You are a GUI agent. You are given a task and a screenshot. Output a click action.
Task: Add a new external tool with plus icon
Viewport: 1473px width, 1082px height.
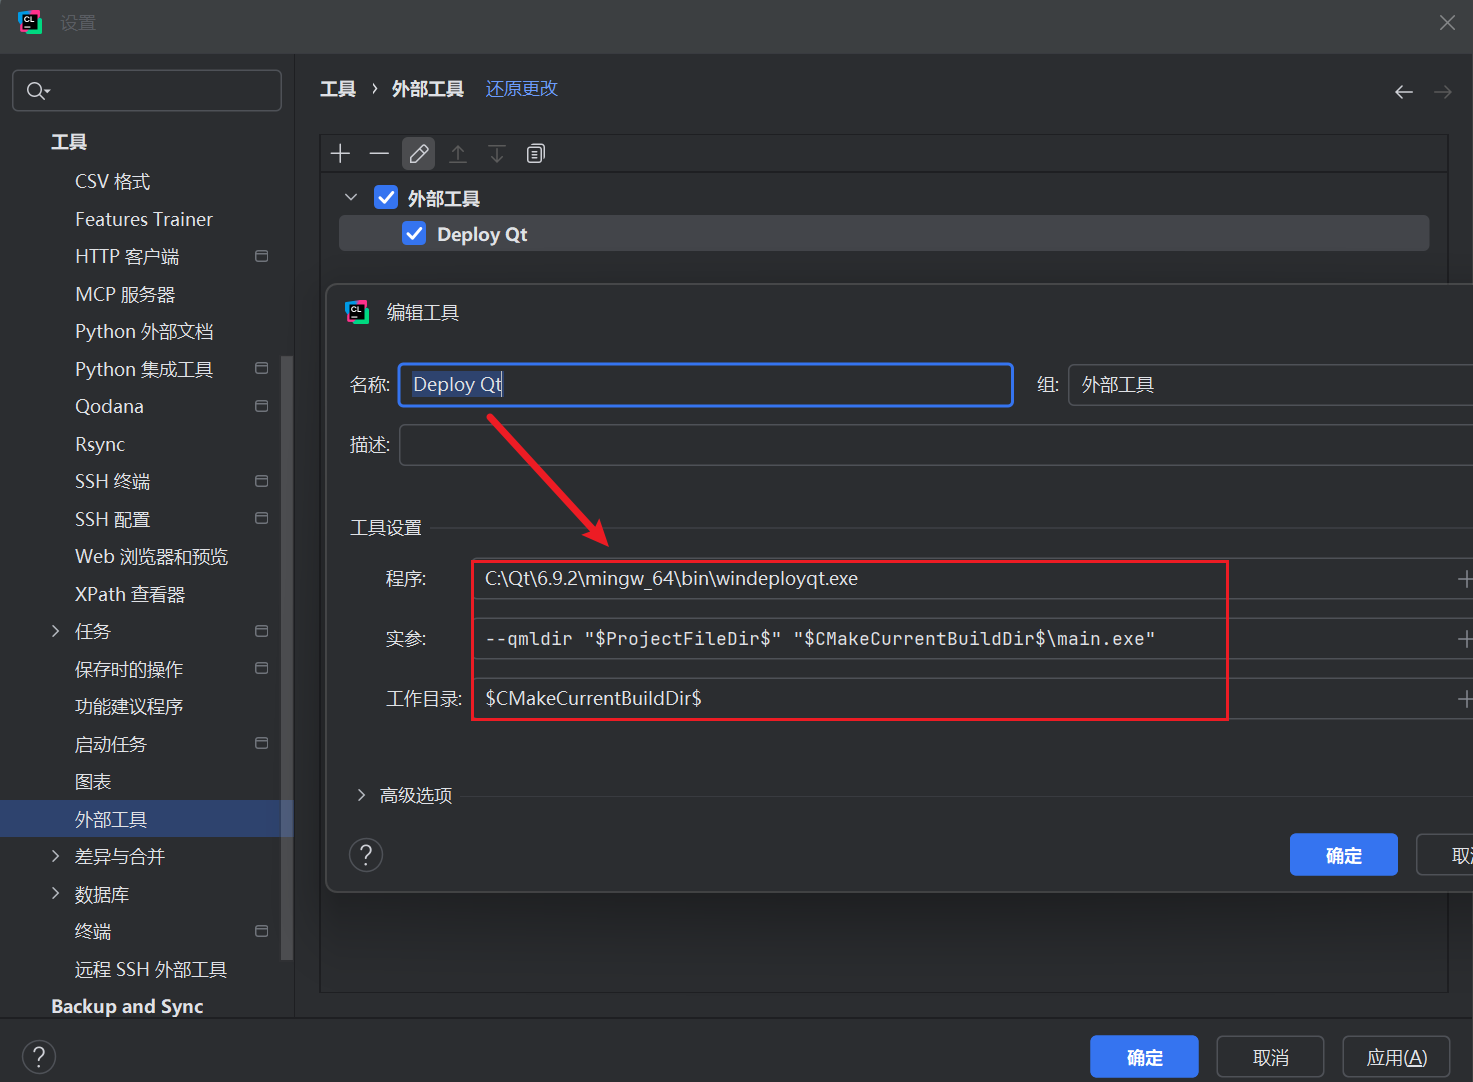(x=340, y=153)
